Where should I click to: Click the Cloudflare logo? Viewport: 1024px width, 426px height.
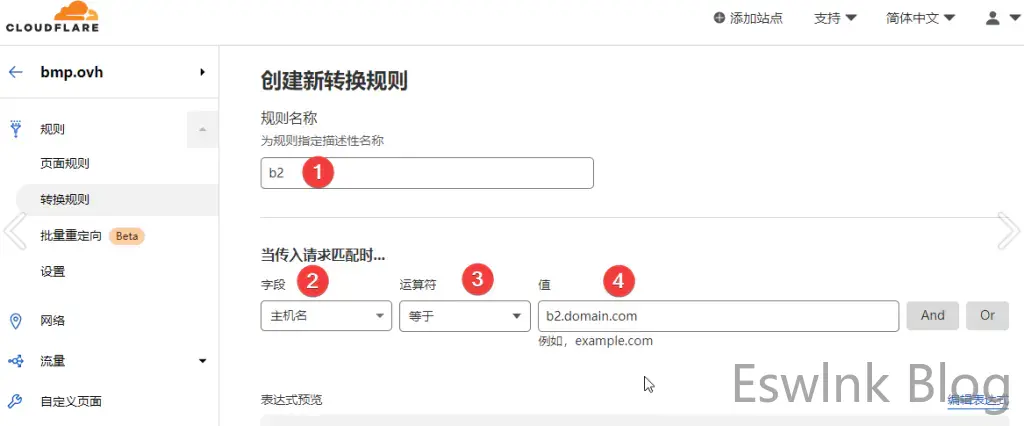click(x=53, y=18)
